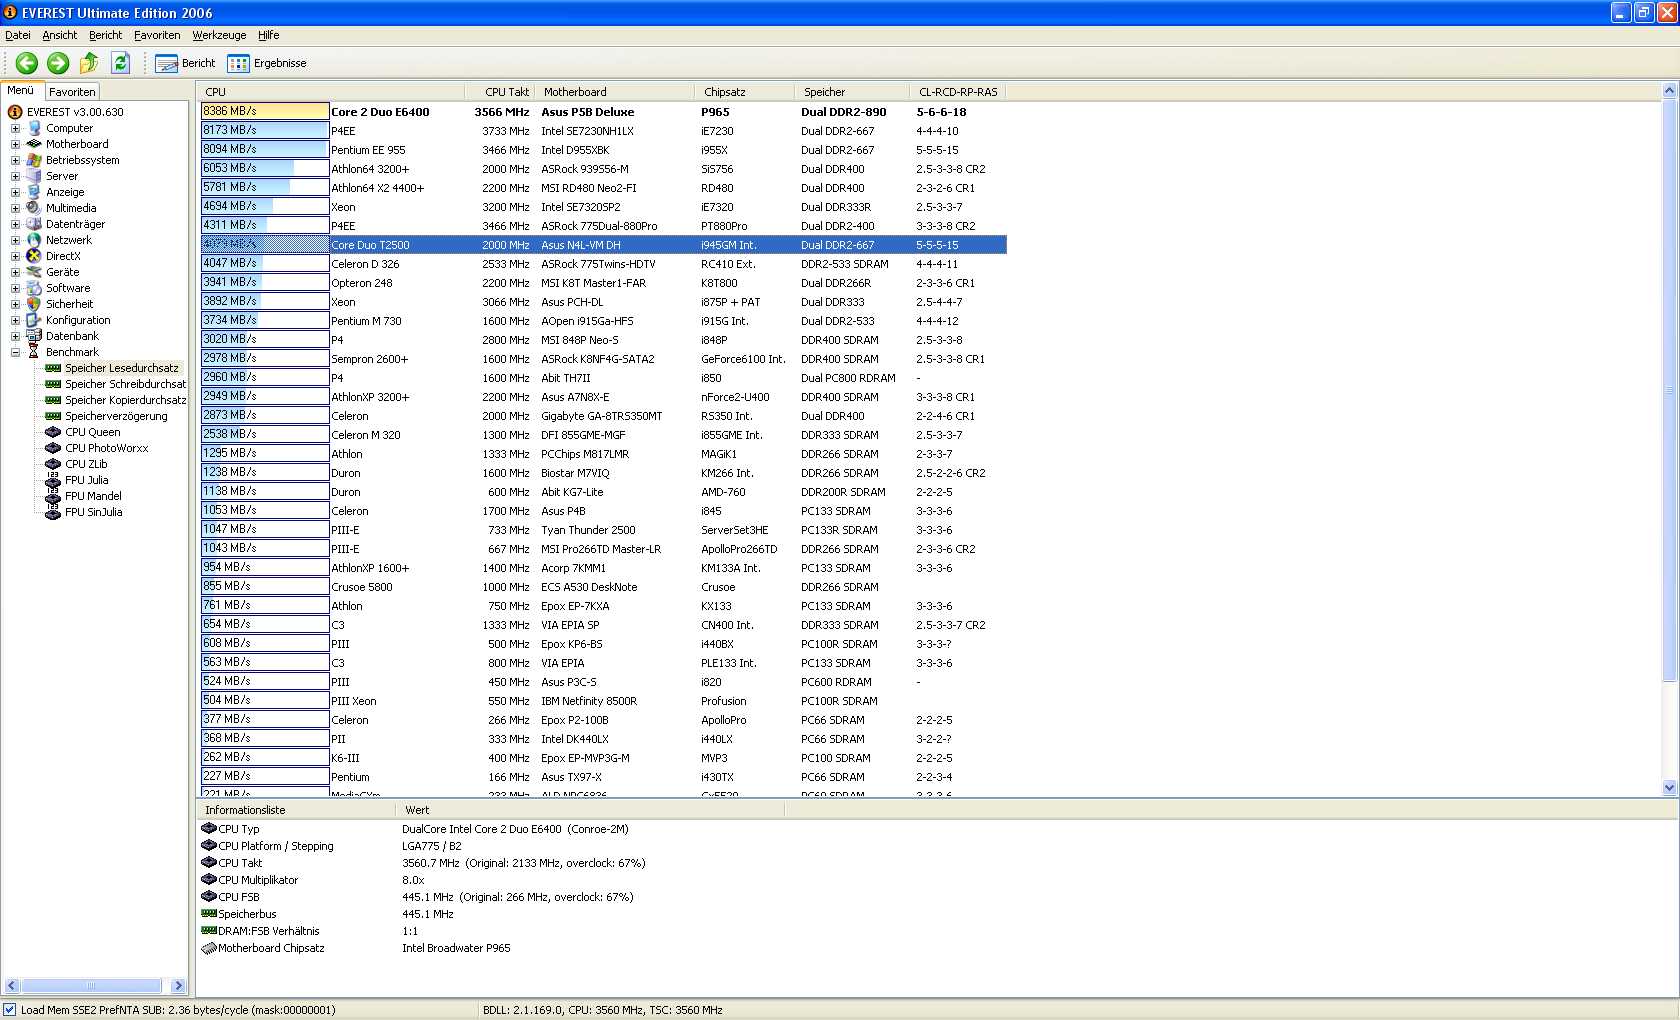This screenshot has height=1020, width=1680.
Task: Select the Geräte devices icon
Action: point(35,272)
